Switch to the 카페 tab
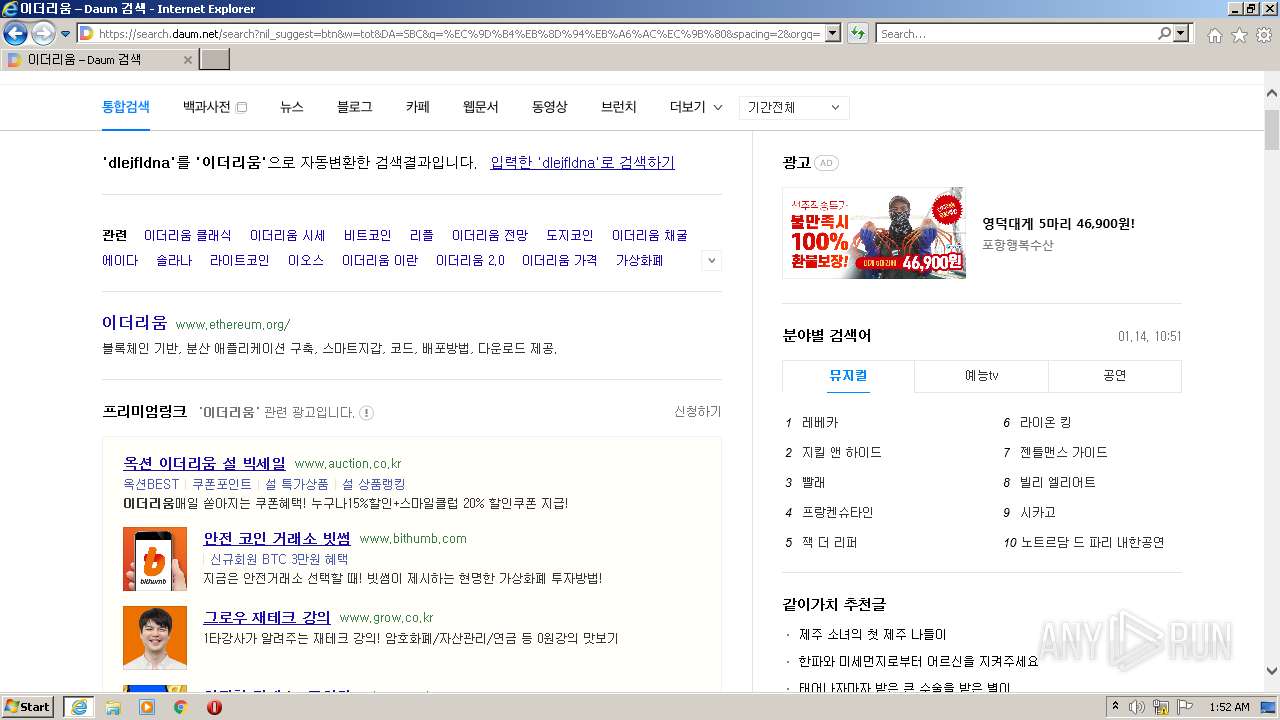Viewport: 1280px width, 720px height. point(418,107)
